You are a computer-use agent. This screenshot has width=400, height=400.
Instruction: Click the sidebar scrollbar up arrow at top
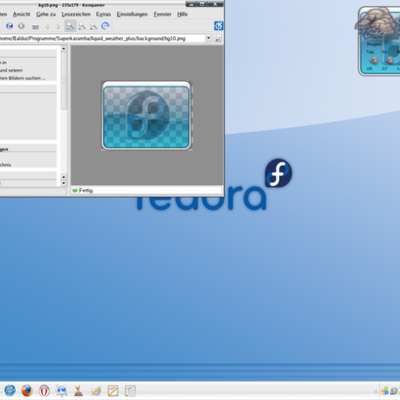pos(64,49)
